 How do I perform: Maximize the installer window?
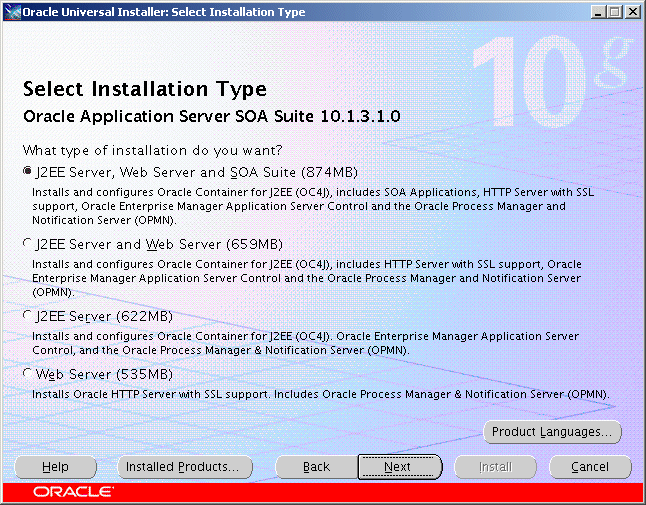(x=615, y=12)
